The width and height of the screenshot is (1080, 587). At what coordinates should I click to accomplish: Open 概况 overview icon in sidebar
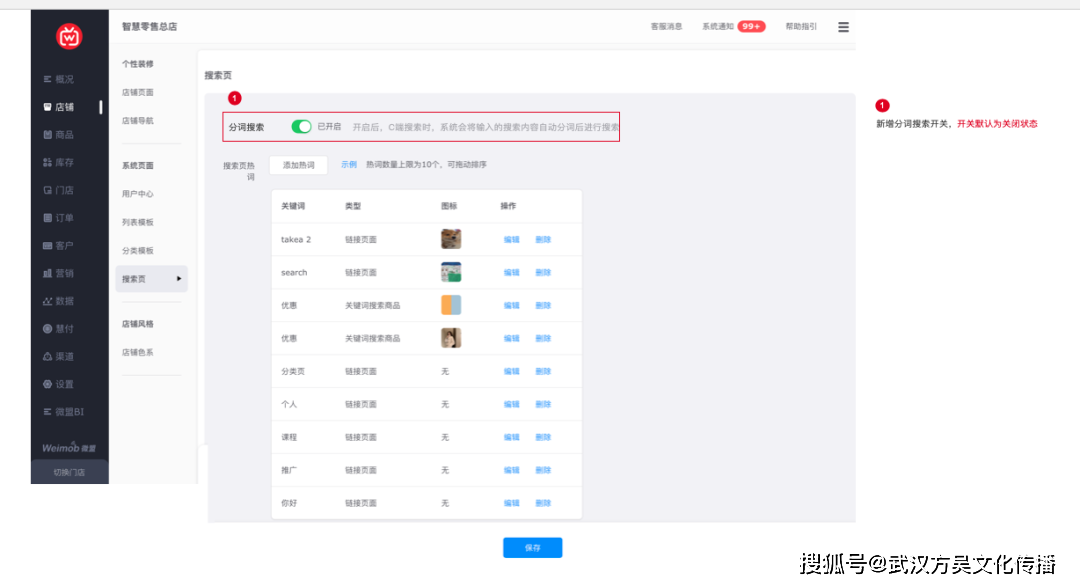pos(48,79)
